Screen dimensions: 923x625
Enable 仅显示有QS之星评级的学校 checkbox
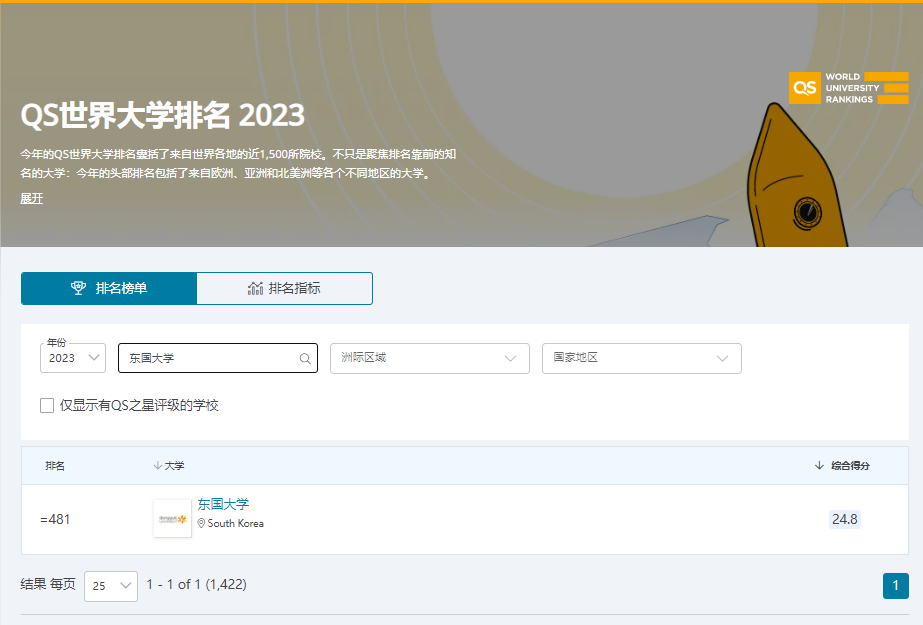(x=47, y=405)
